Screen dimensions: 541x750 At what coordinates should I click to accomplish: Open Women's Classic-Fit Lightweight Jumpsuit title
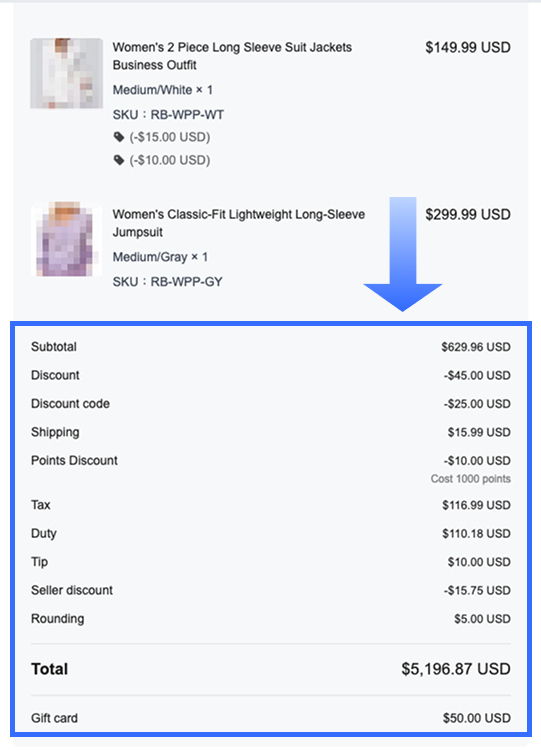[239, 223]
